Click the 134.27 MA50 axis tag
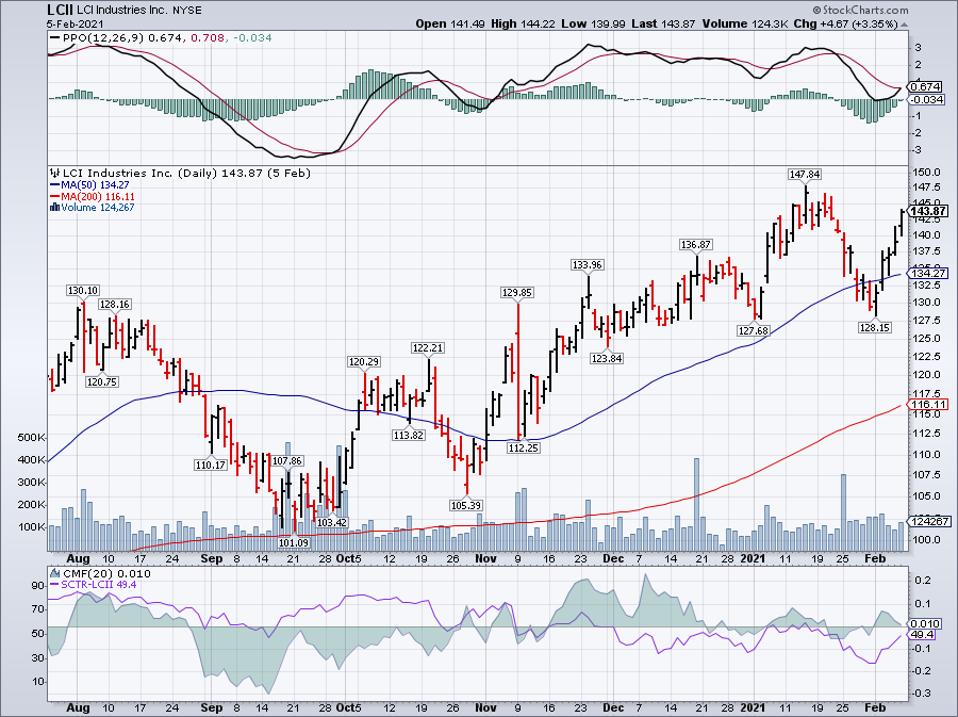The height and width of the screenshot is (717, 958). pos(929,273)
